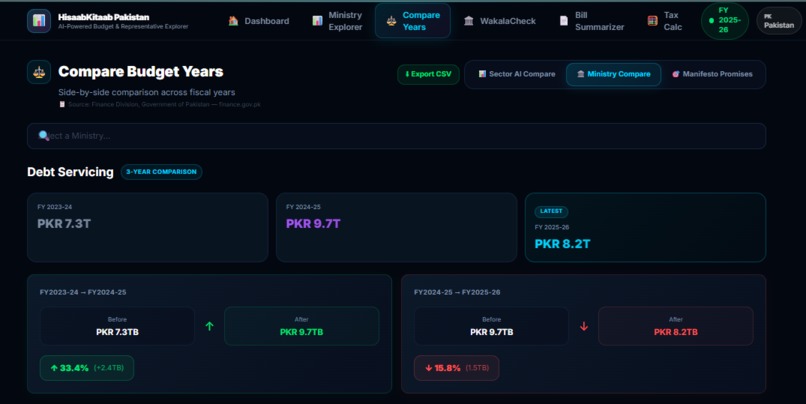
Task: Click the chart icon beside Ministry Explorer
Action: (x=317, y=21)
